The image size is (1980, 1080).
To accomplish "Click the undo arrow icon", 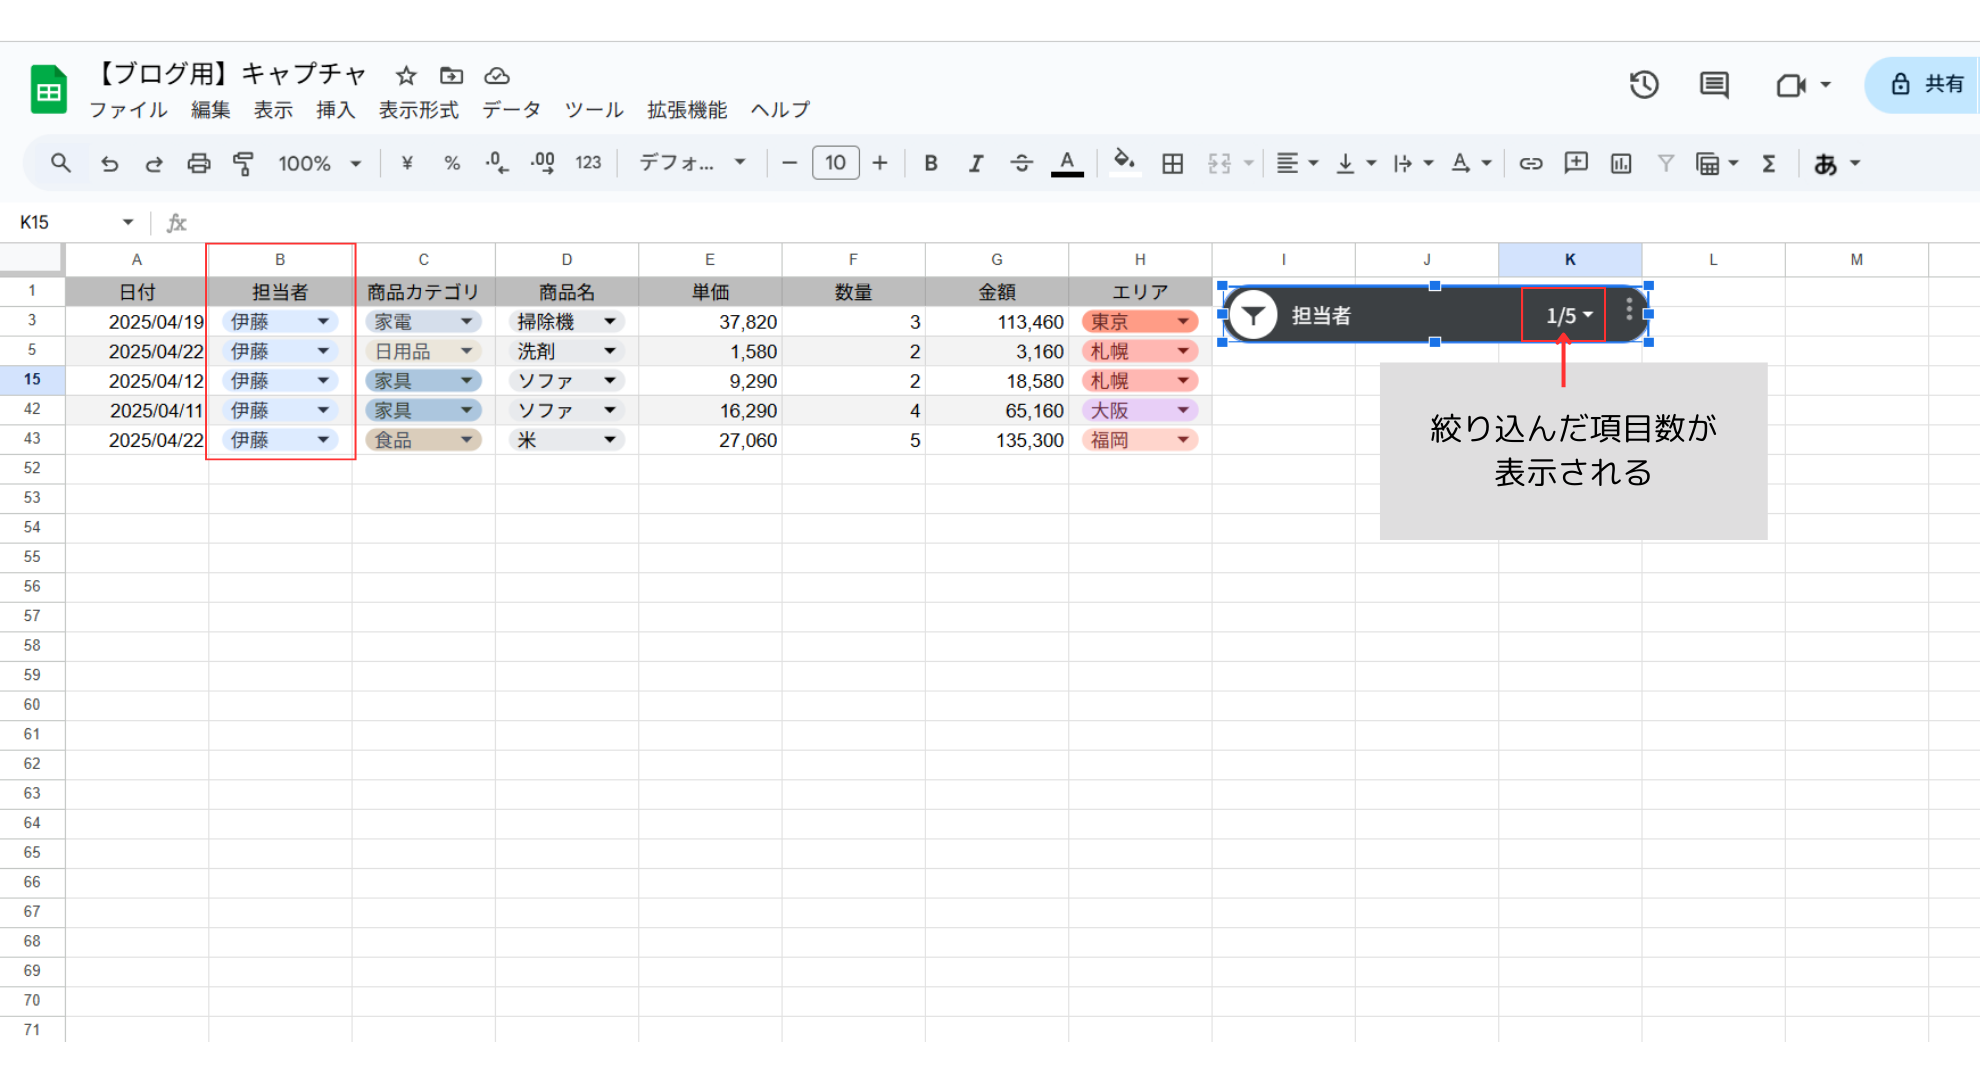I will [110, 163].
